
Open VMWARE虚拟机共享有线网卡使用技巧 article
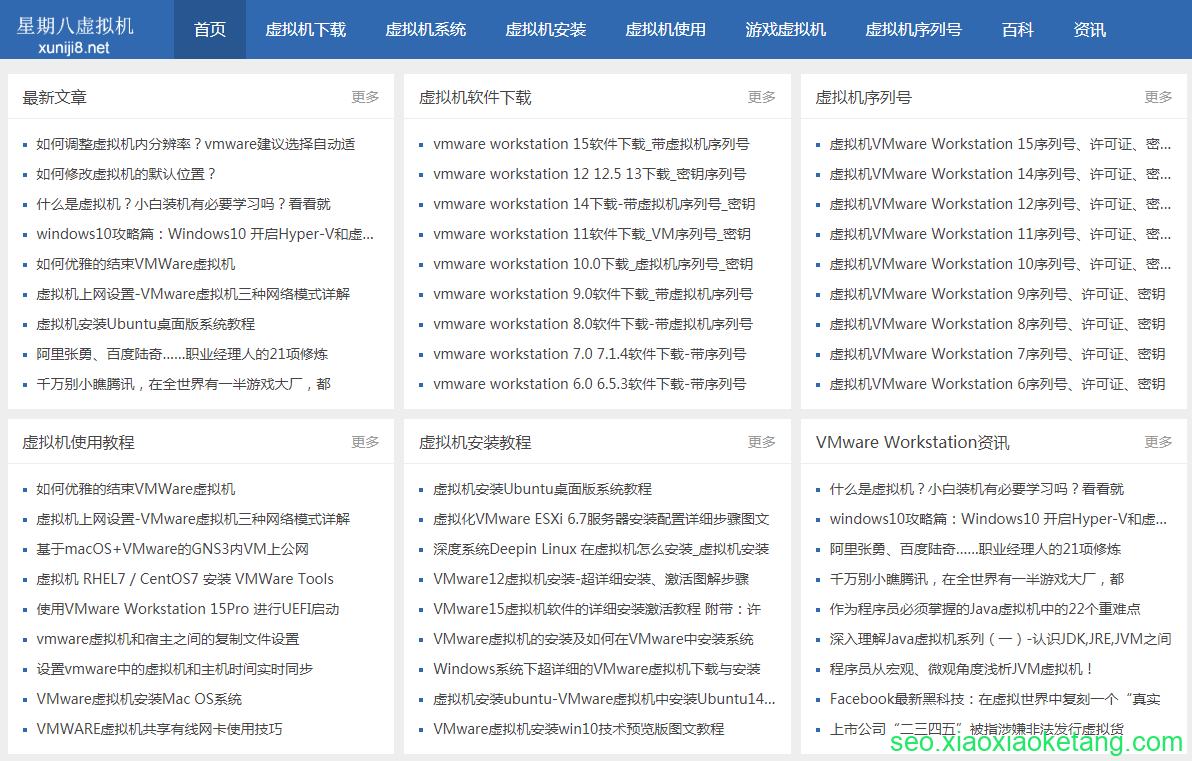(x=159, y=729)
